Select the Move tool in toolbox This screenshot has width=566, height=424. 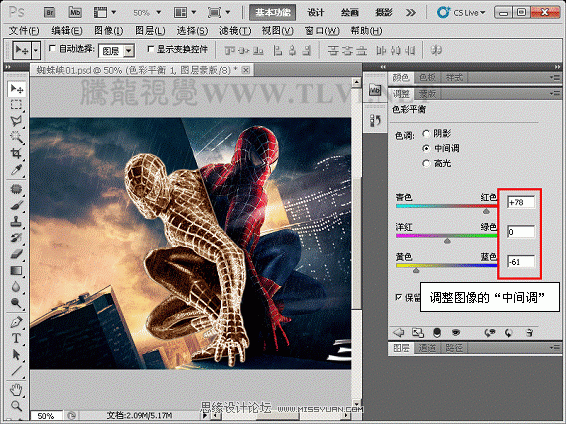16,89
